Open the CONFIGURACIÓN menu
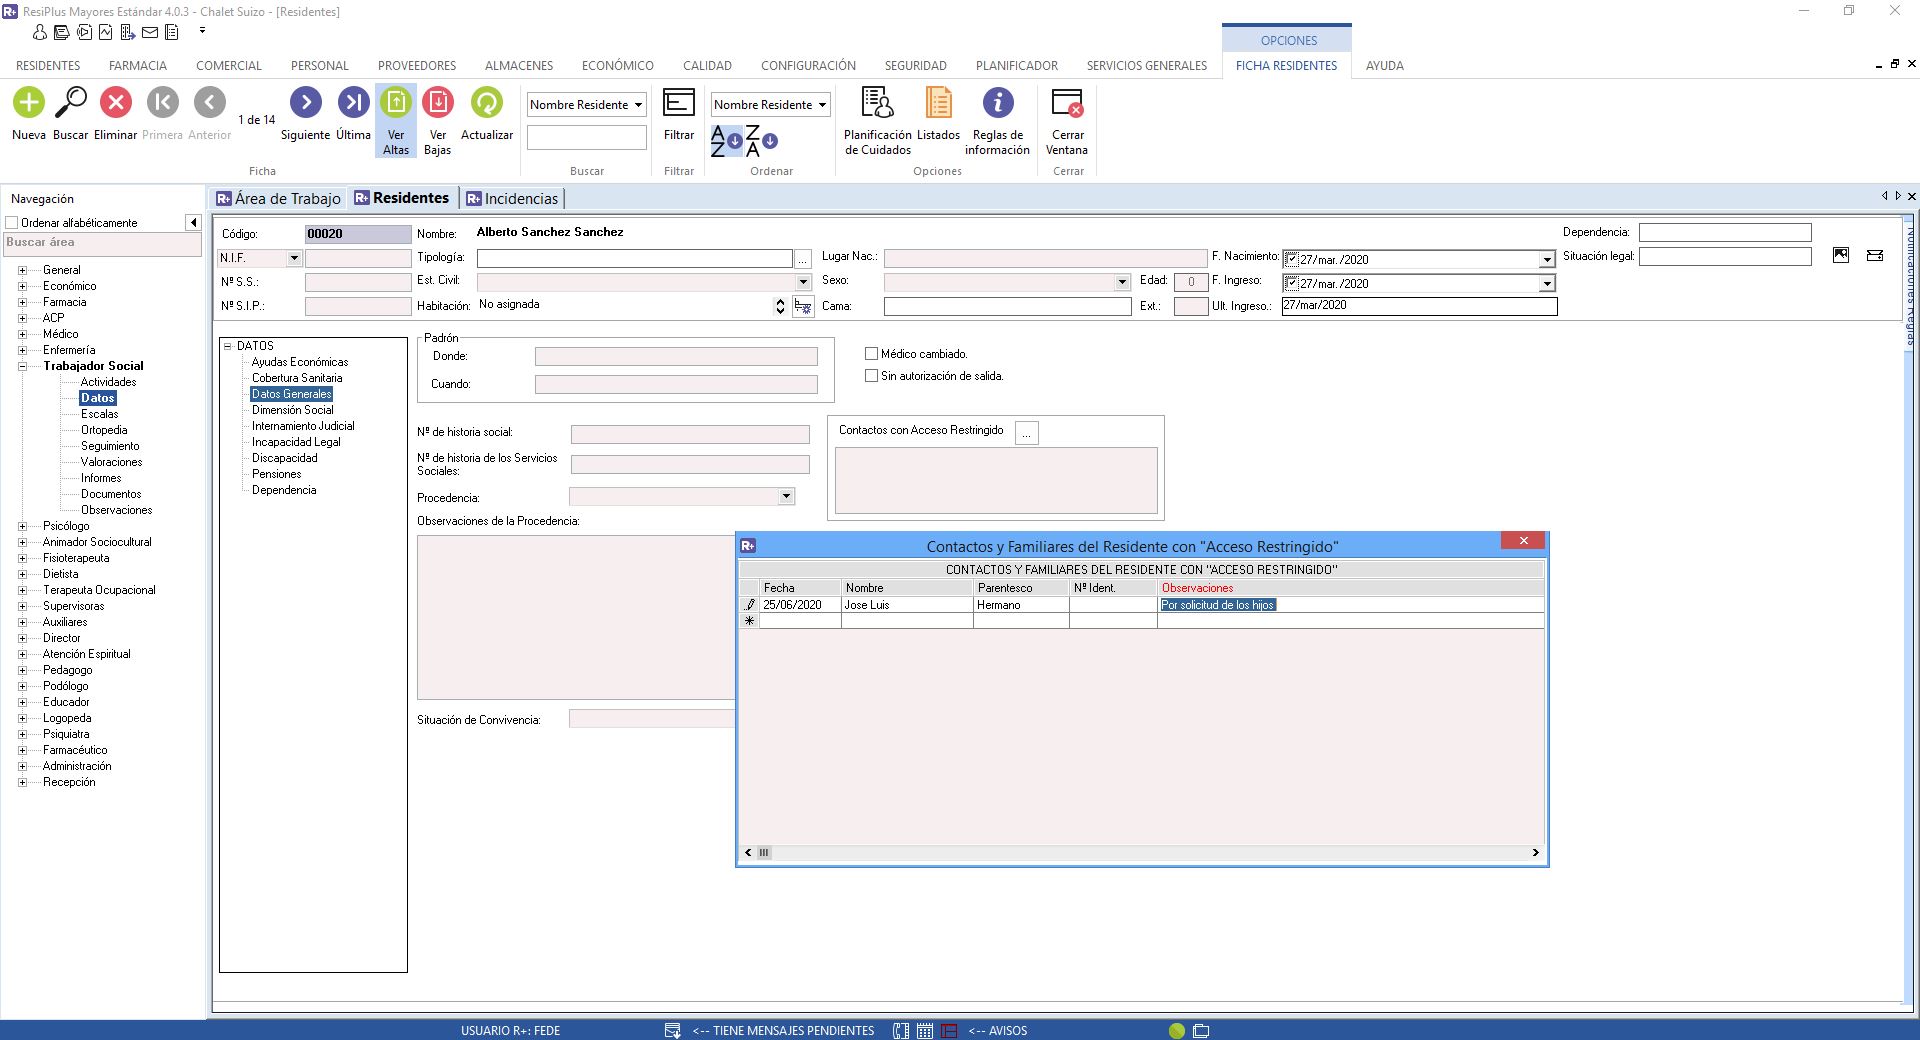This screenshot has height=1040, width=1920. [x=808, y=65]
